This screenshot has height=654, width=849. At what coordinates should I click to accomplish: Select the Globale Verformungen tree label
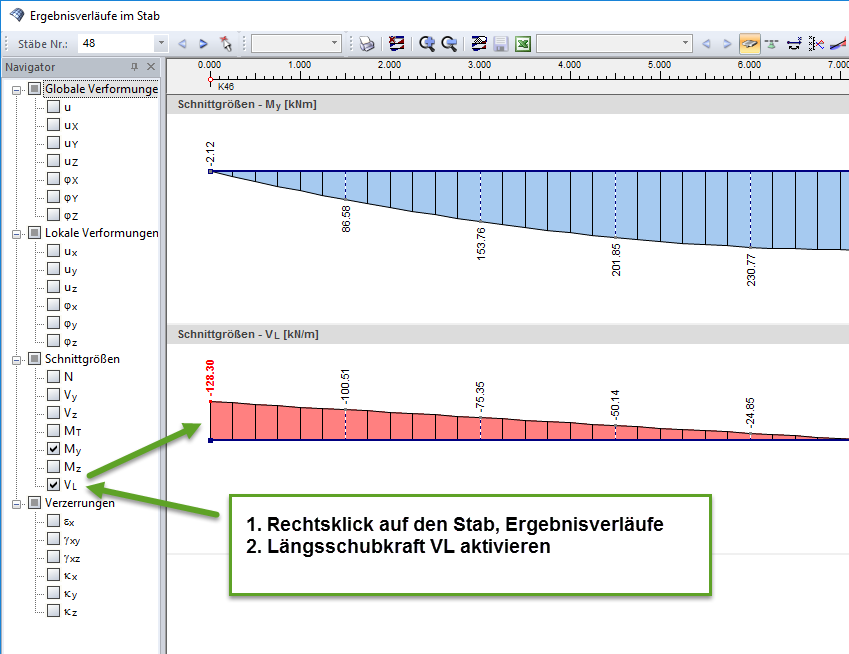tap(101, 89)
